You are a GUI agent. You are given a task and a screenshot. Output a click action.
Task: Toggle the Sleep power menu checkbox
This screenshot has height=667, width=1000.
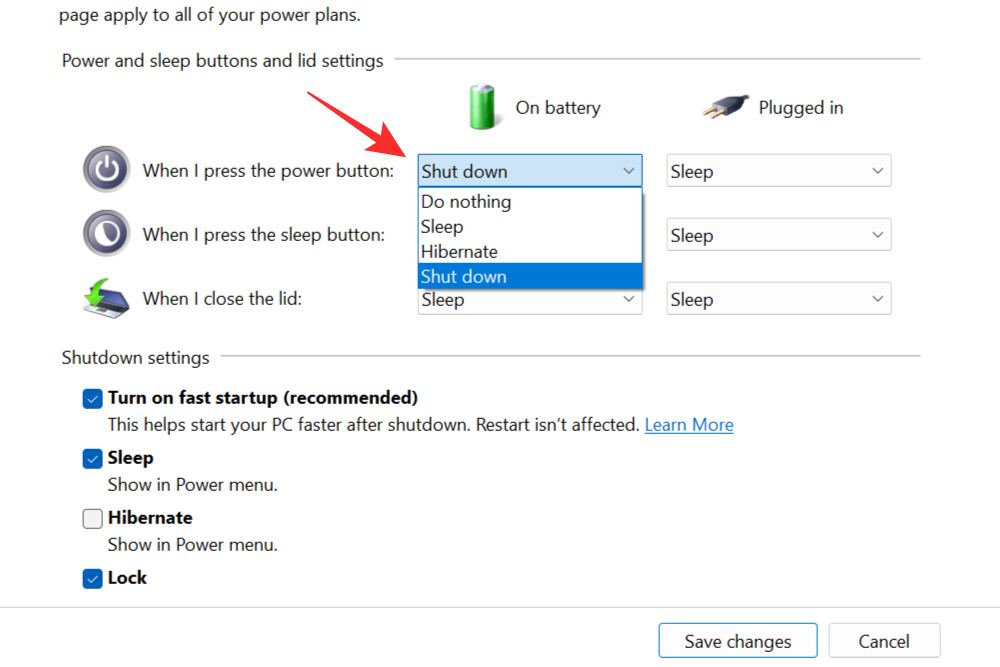tap(93, 458)
